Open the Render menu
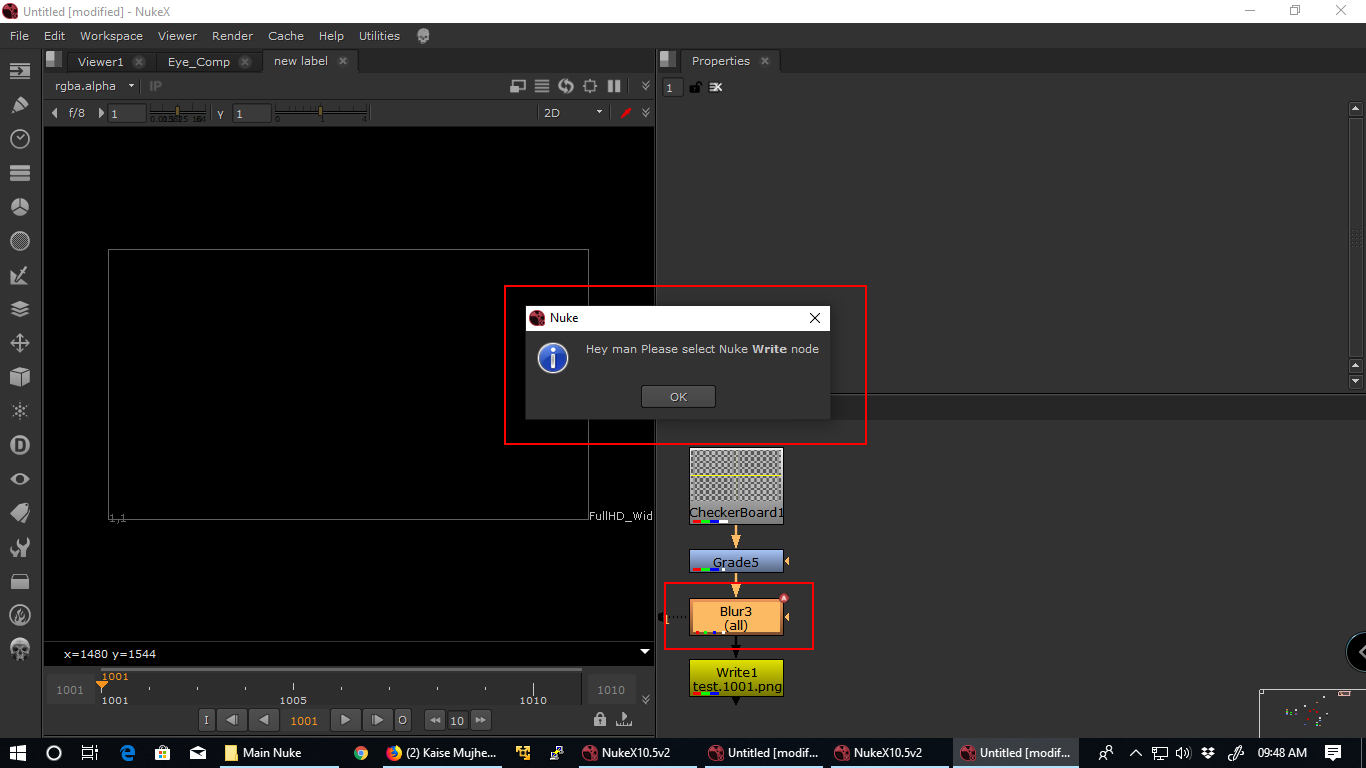The width and height of the screenshot is (1366, 768). coord(232,36)
